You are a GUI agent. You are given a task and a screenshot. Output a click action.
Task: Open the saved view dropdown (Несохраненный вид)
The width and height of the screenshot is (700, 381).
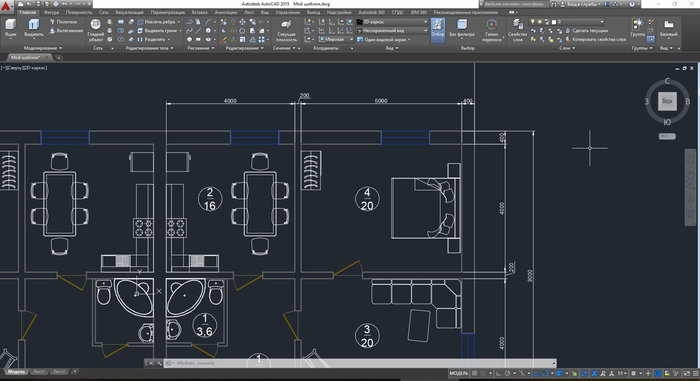392,30
